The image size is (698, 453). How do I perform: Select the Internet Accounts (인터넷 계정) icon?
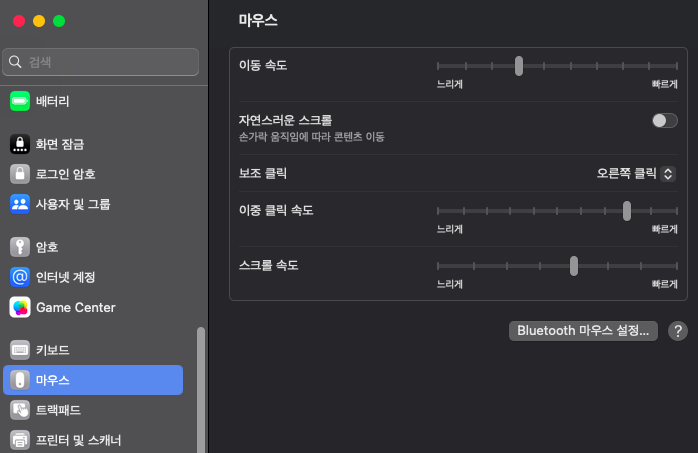coord(20,277)
